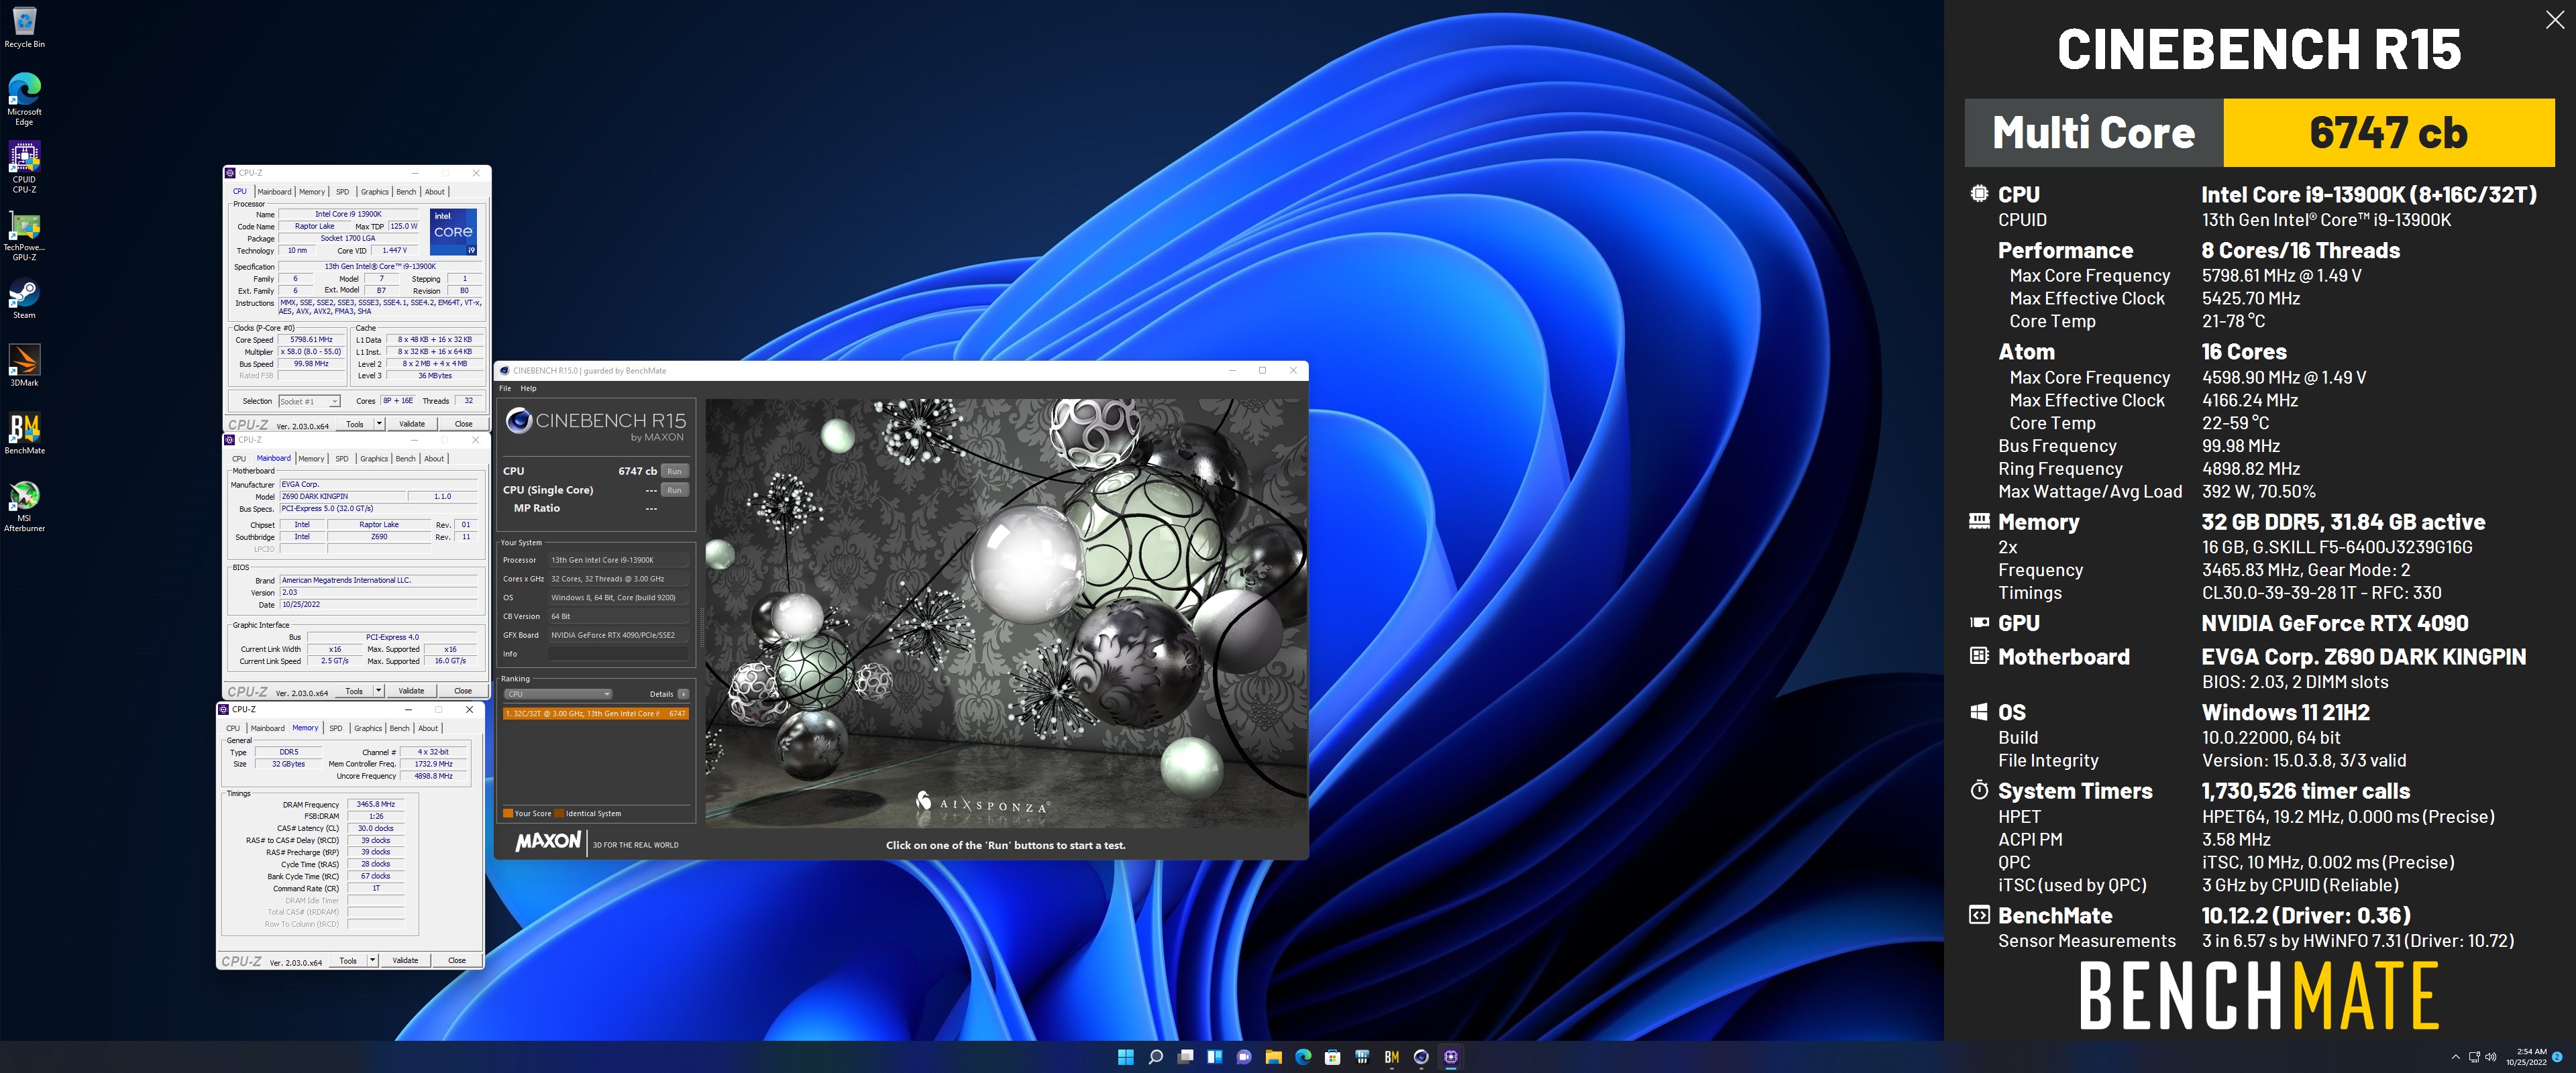2576x1073 pixels.
Task: Click the Details arrow button in Cinebench Ranking
Action: pyautogui.click(x=683, y=694)
